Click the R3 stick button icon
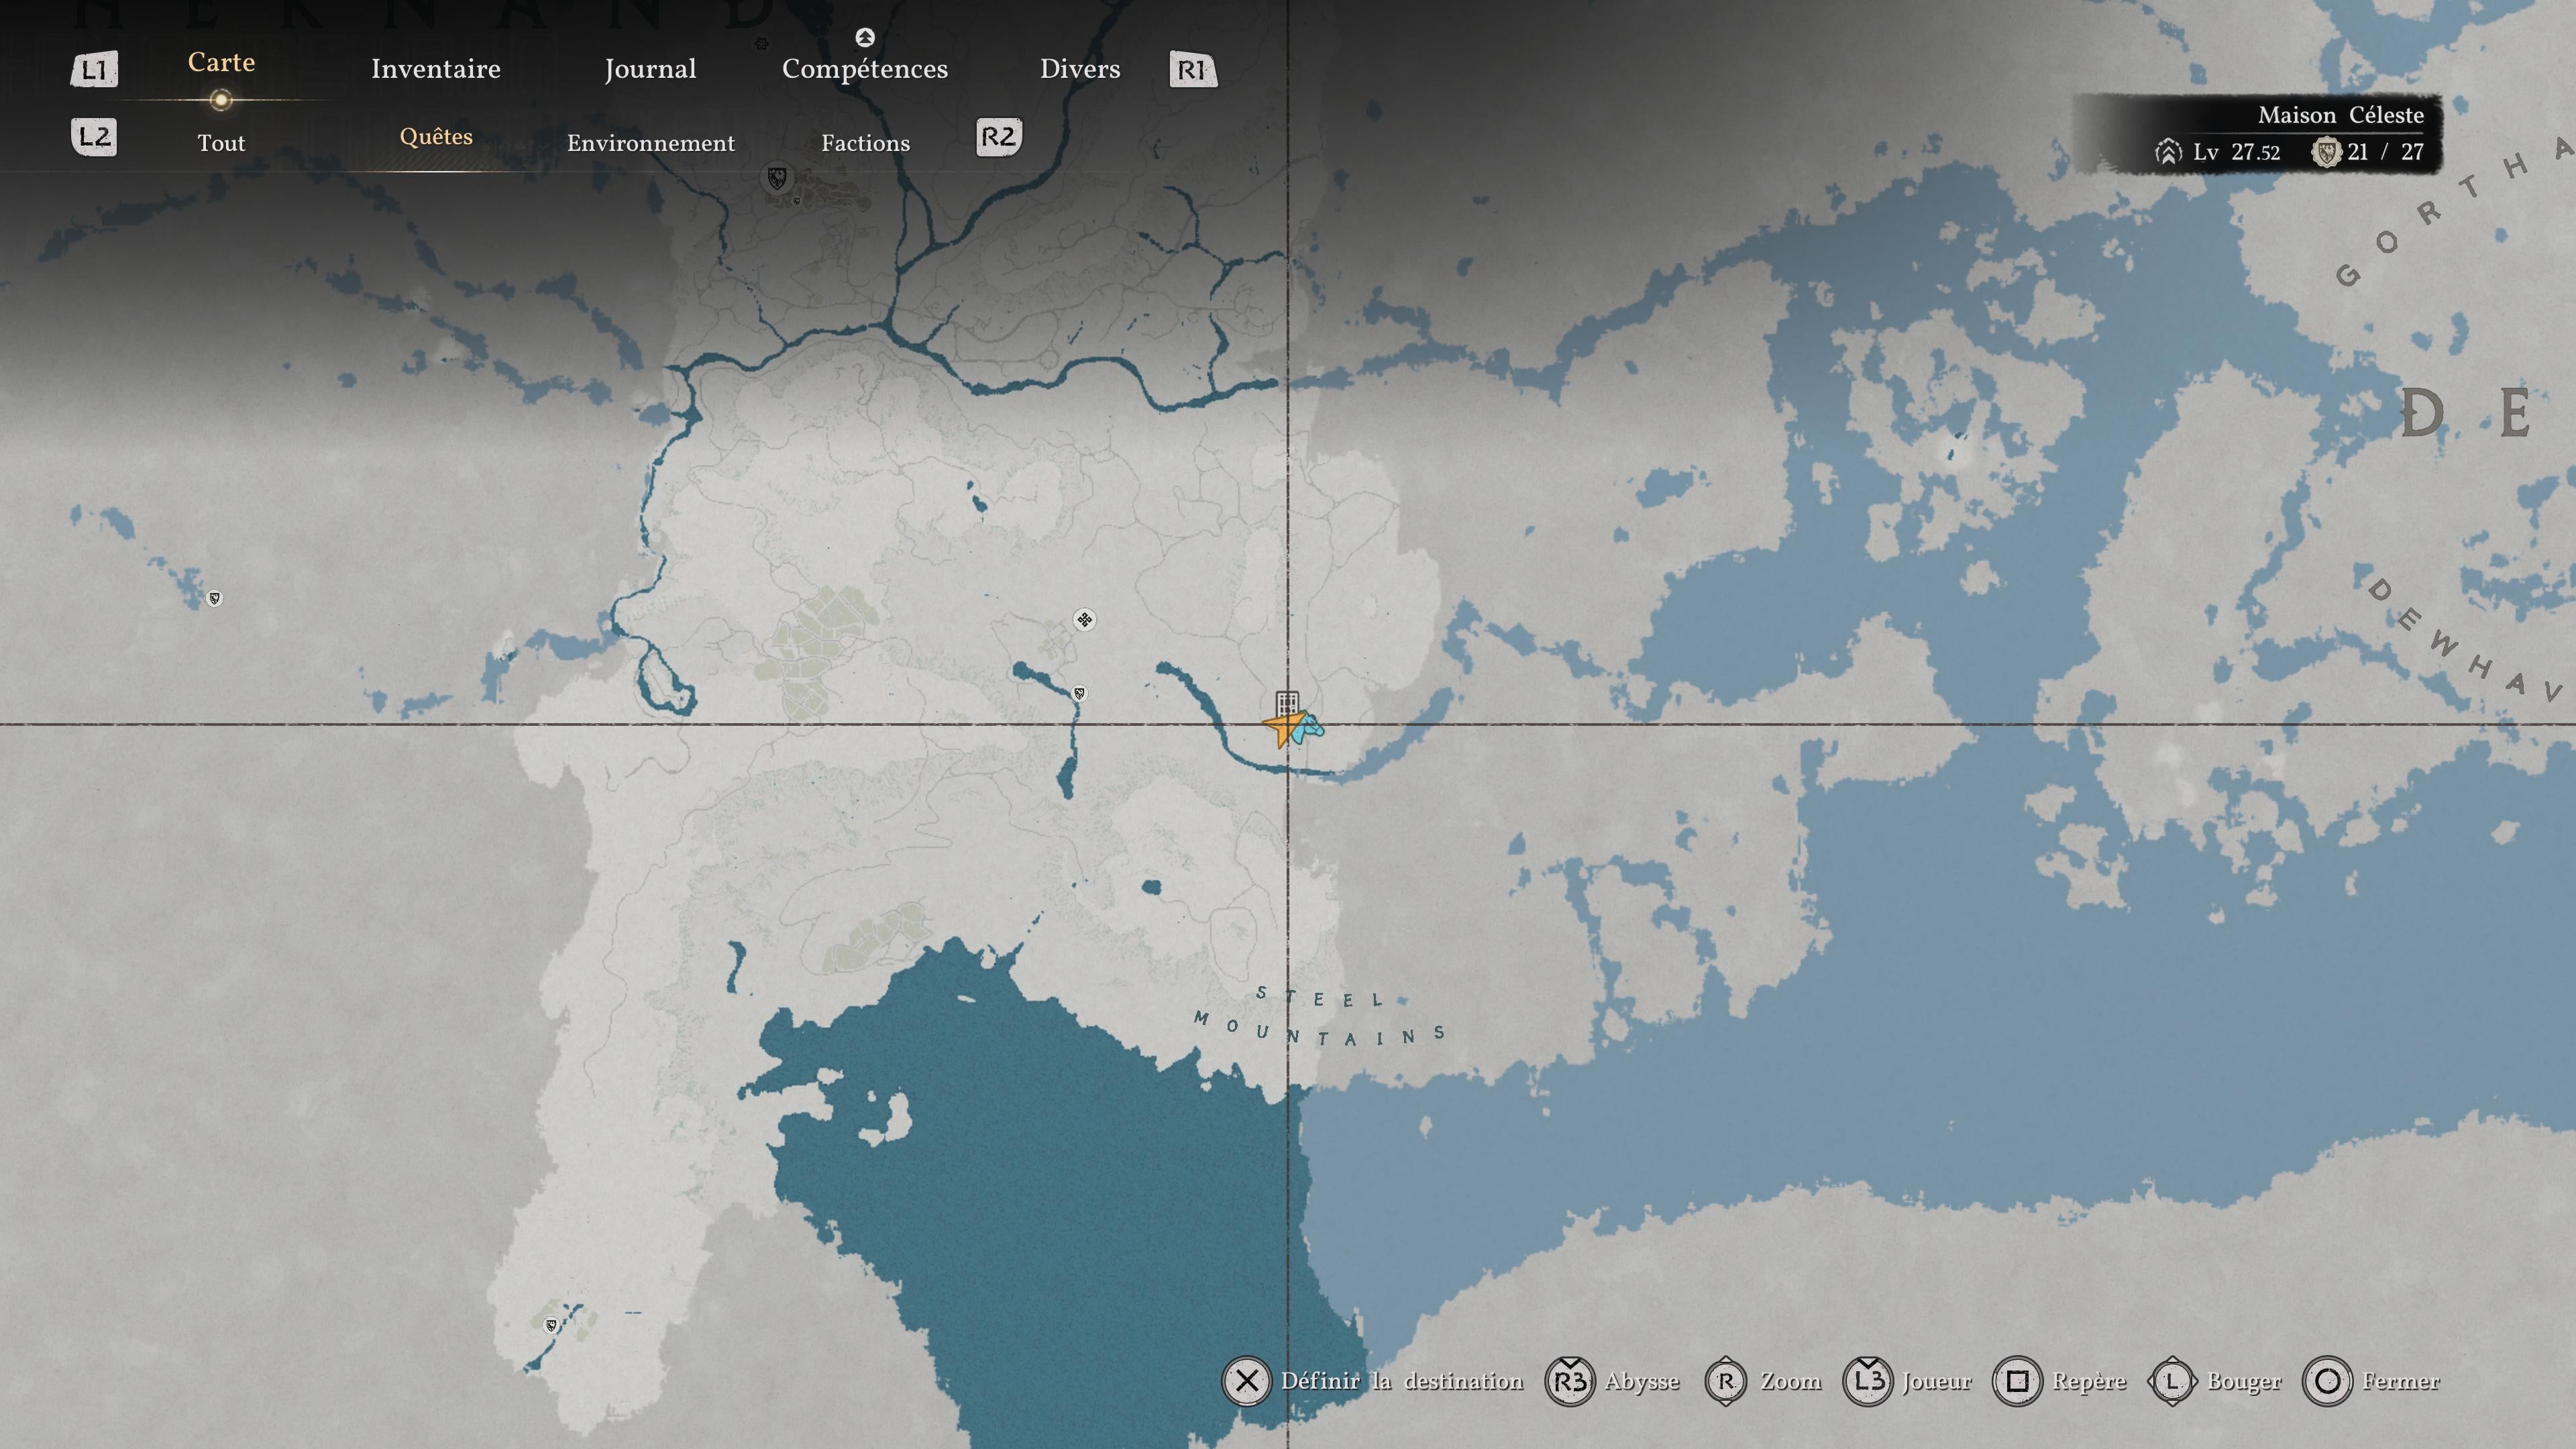Screen dimensions: 2576x1449 click(x=1569, y=1382)
